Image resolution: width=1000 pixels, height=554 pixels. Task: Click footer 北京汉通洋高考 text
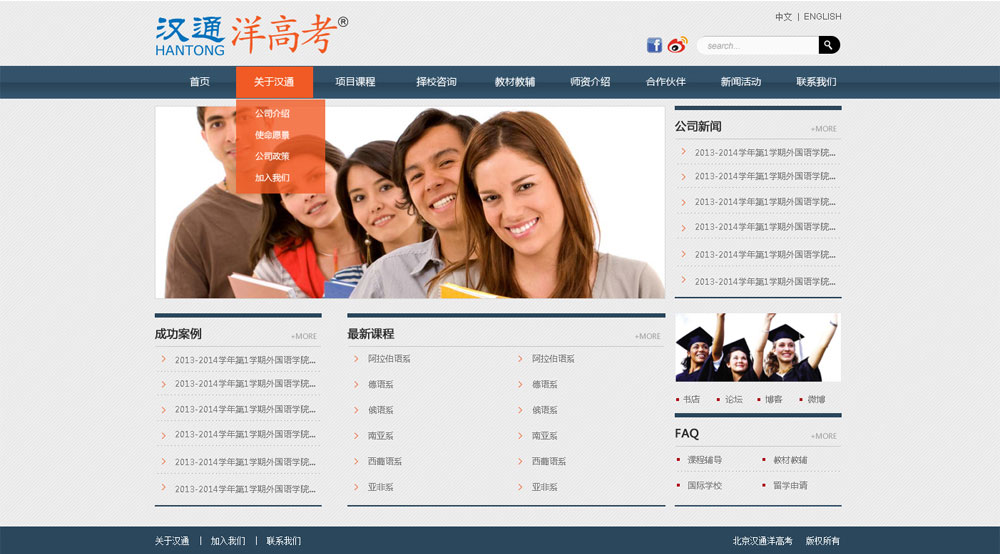[x=762, y=541]
